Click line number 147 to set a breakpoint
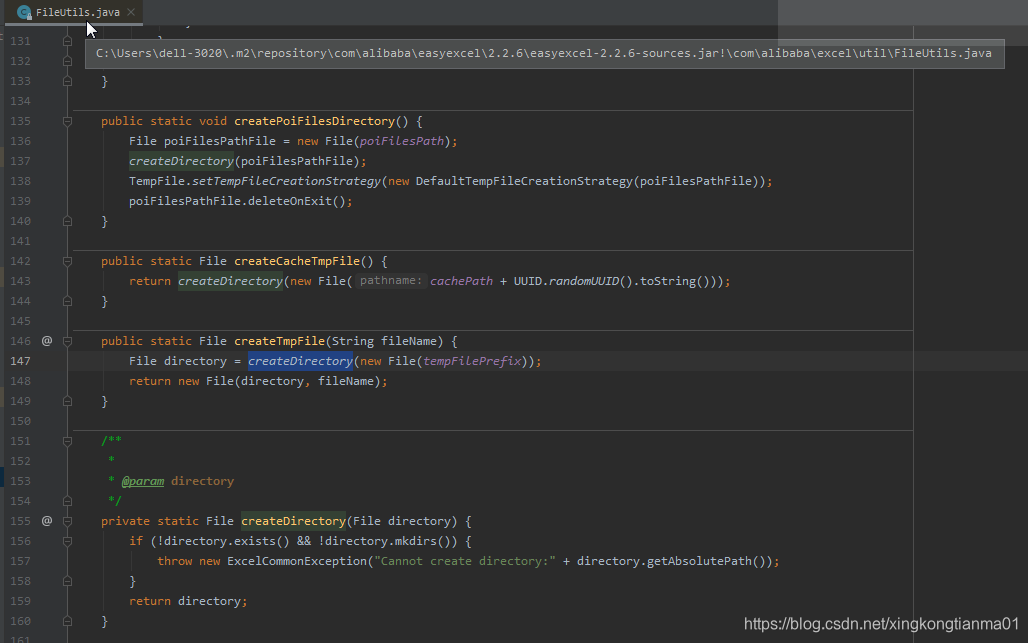 click(20, 360)
